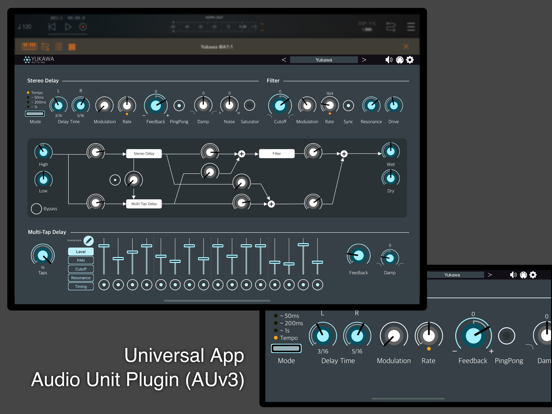Toggle the first tap enable circle

tap(104, 285)
